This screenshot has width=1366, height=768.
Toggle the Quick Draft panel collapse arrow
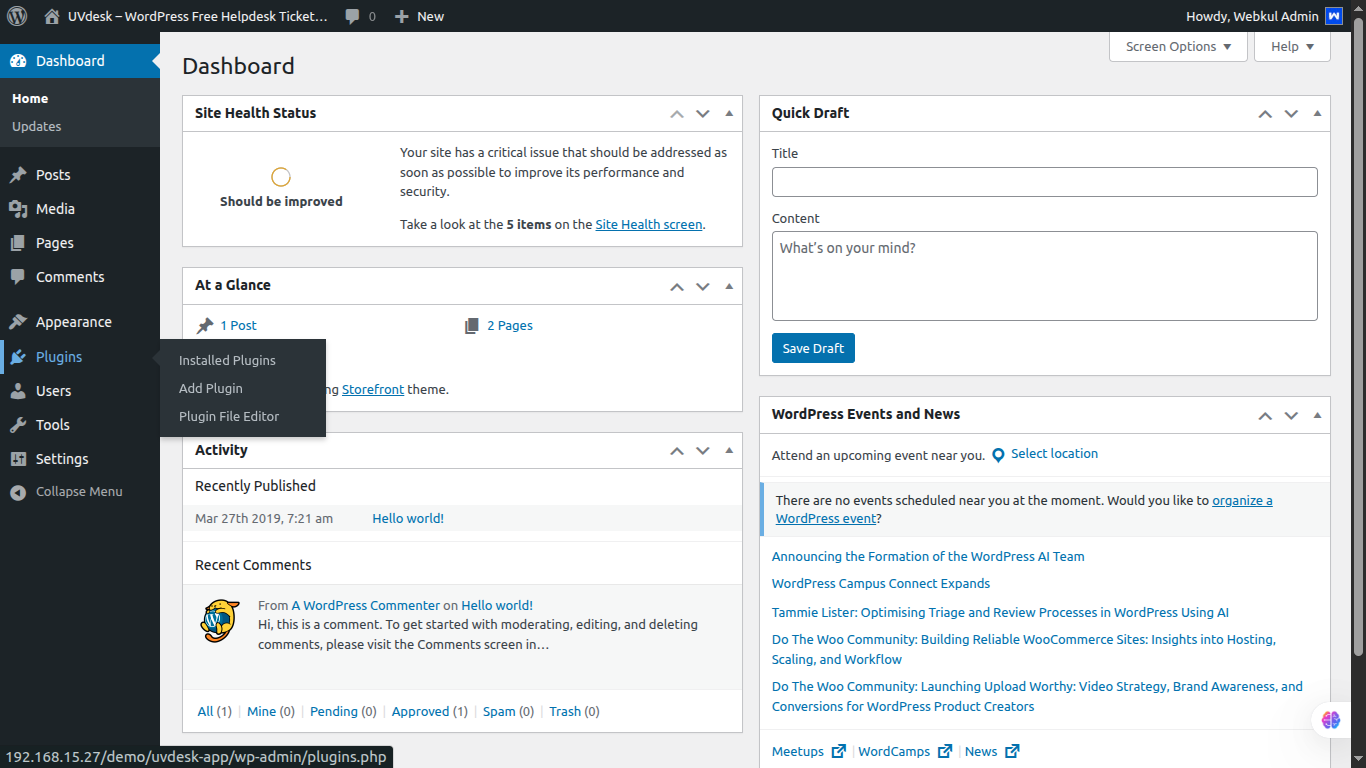click(1317, 113)
